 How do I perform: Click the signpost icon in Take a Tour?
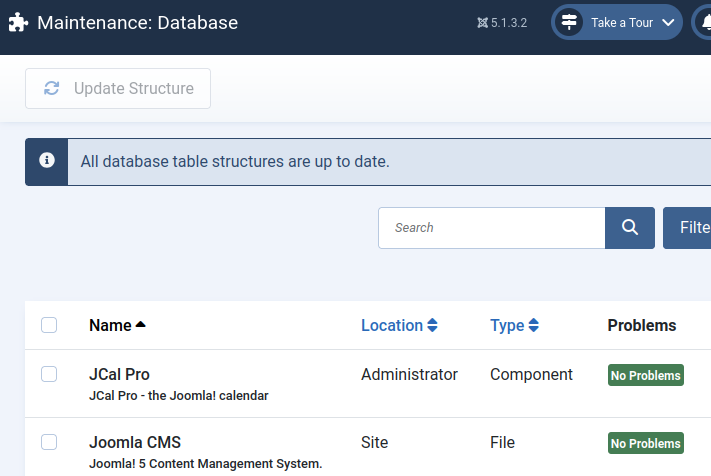[x=569, y=22]
